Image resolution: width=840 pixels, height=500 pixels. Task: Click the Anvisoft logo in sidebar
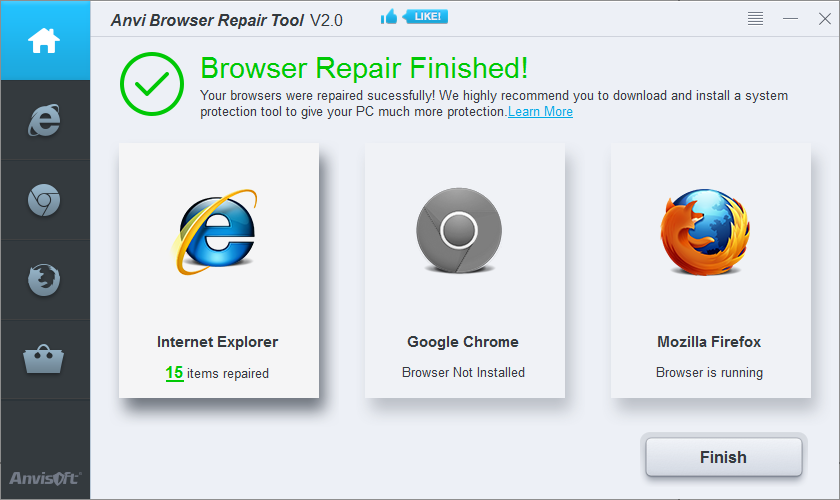coord(45,477)
